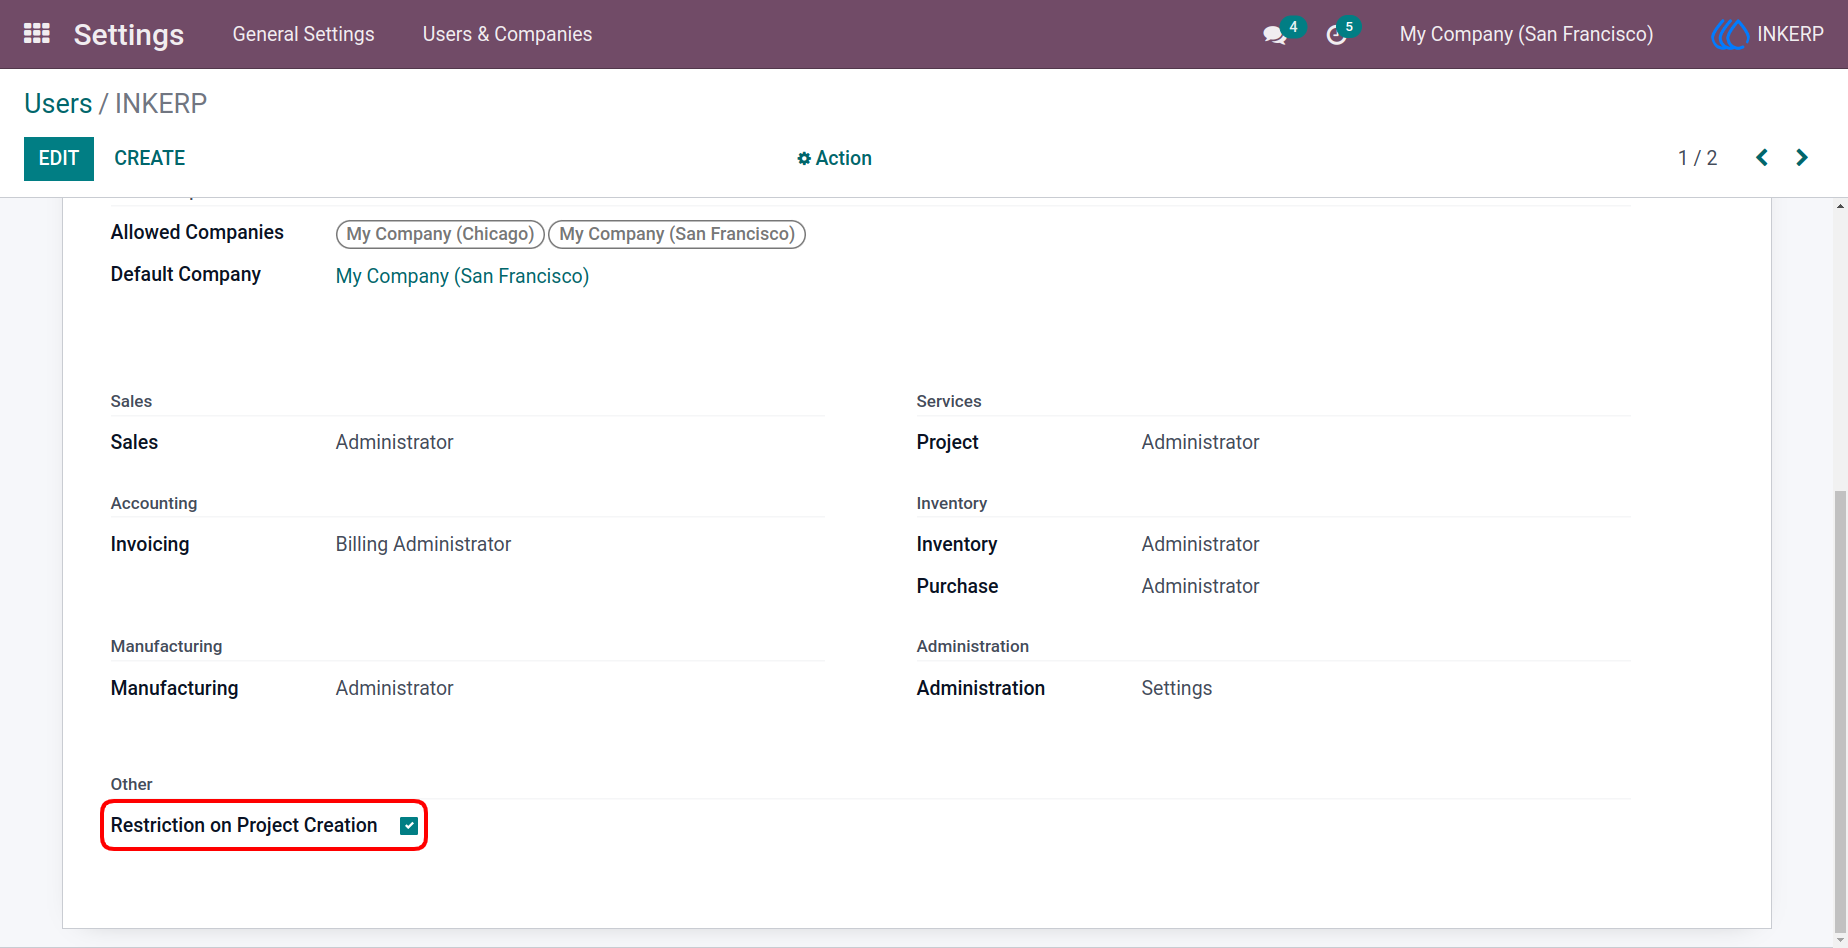The height and width of the screenshot is (948, 1848).
Task: Click the page vertical scrollbar thumb
Action: tap(1840, 710)
